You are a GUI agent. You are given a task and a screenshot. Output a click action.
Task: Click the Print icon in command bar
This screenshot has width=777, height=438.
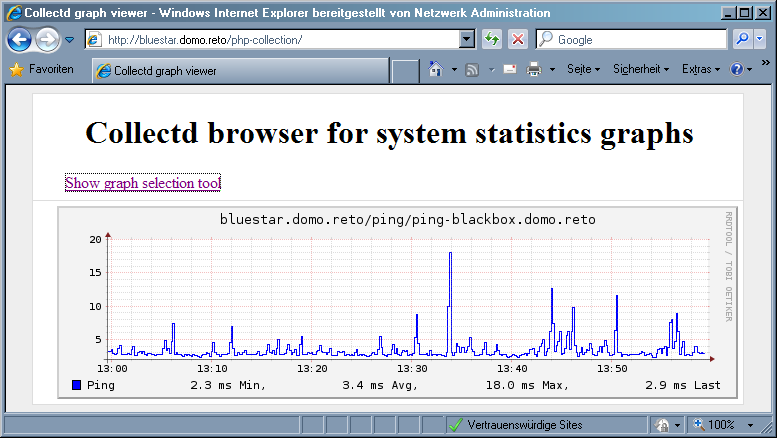click(534, 70)
